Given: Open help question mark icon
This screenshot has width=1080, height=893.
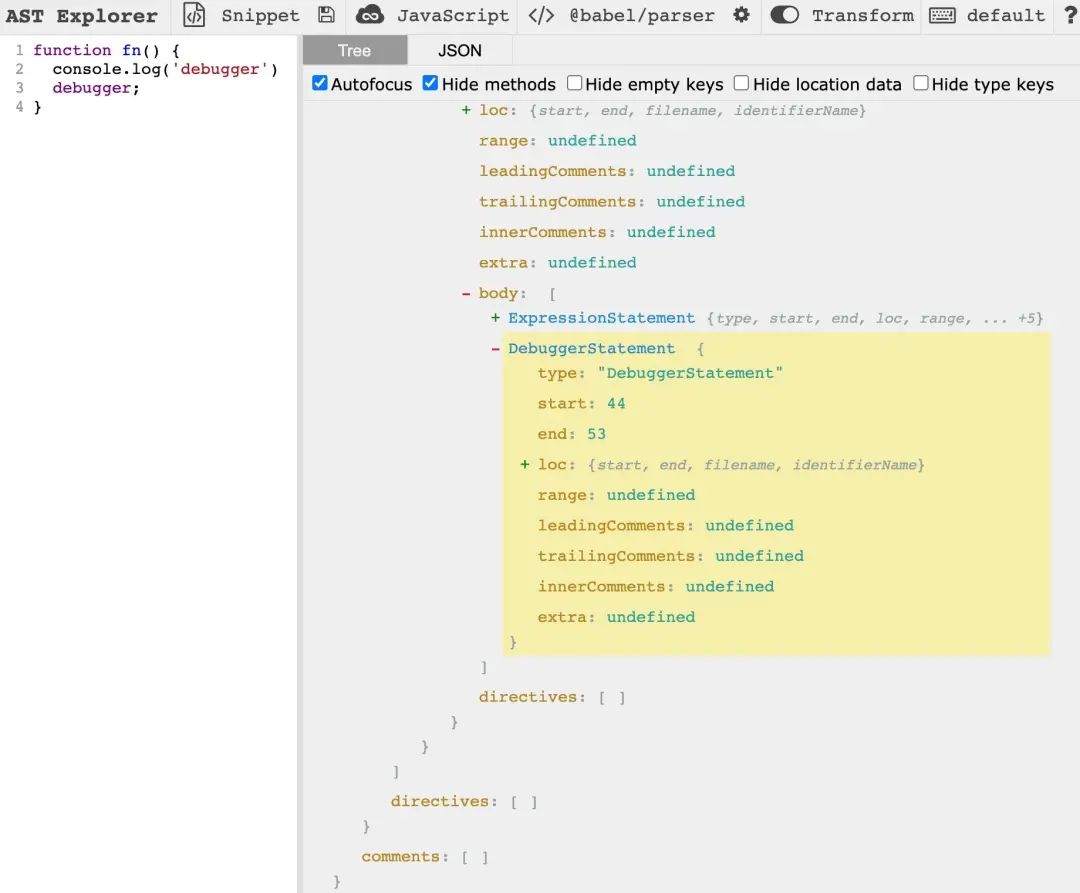Looking at the screenshot, I should tap(1070, 14).
